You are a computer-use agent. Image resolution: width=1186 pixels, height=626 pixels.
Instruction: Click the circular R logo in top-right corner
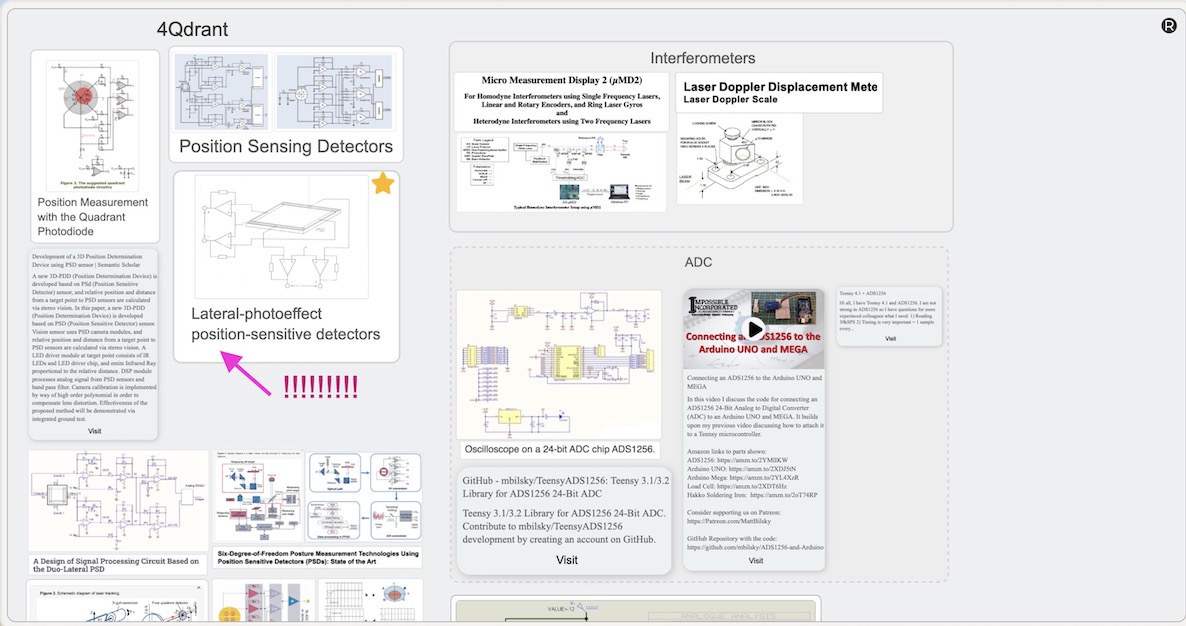click(1168, 25)
